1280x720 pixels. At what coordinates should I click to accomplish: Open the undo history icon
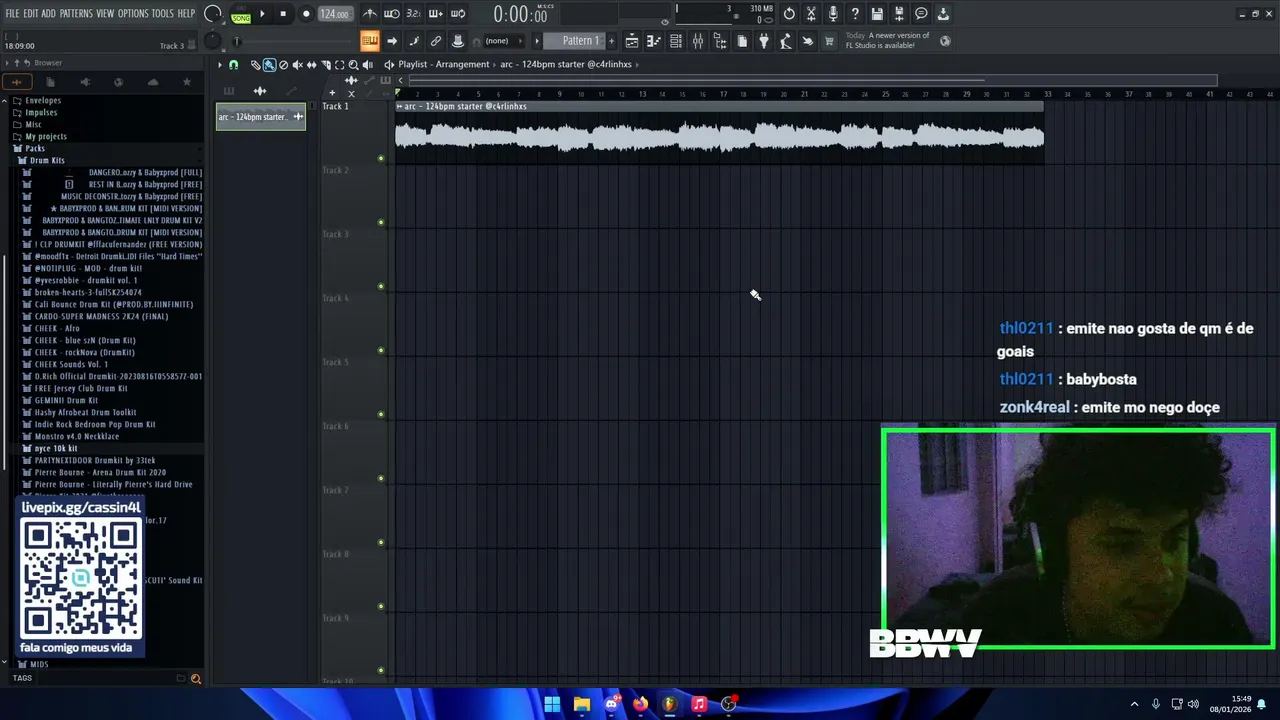click(x=789, y=14)
